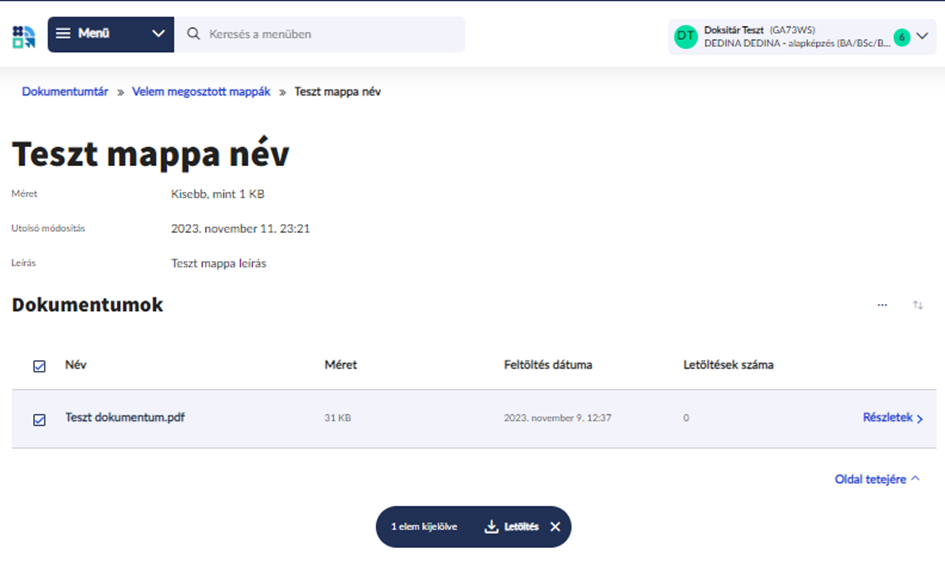Expand the Menü dropdown chevron
The width and height of the screenshot is (945, 574).
pos(158,34)
